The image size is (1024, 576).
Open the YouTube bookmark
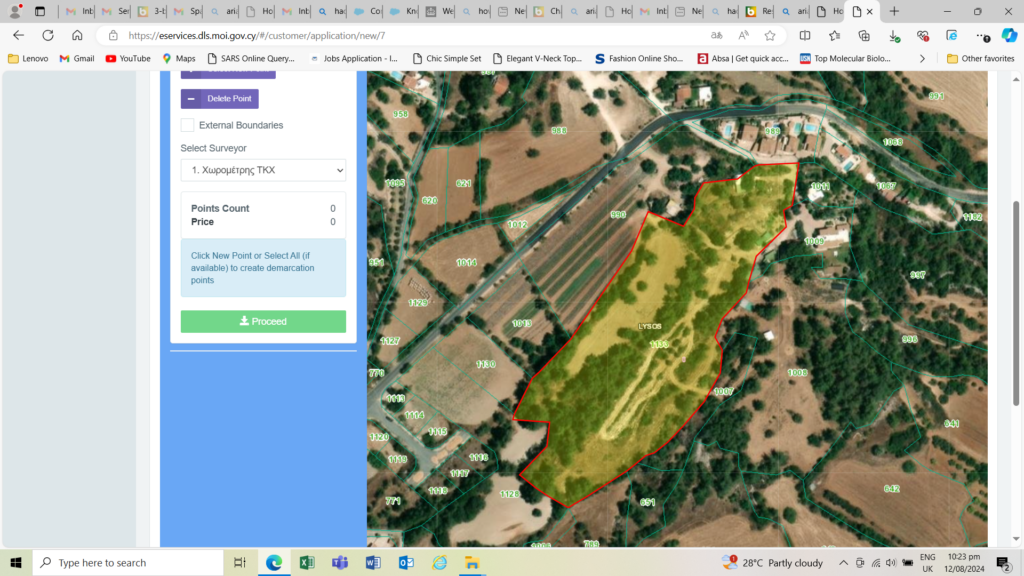point(128,58)
